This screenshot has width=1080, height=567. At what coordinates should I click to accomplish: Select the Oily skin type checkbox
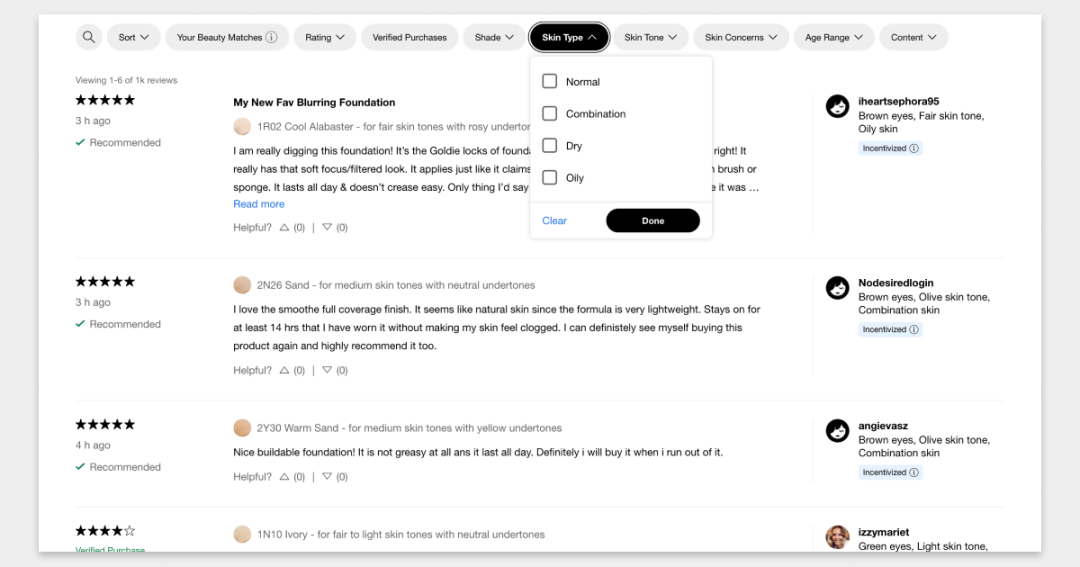coord(550,178)
